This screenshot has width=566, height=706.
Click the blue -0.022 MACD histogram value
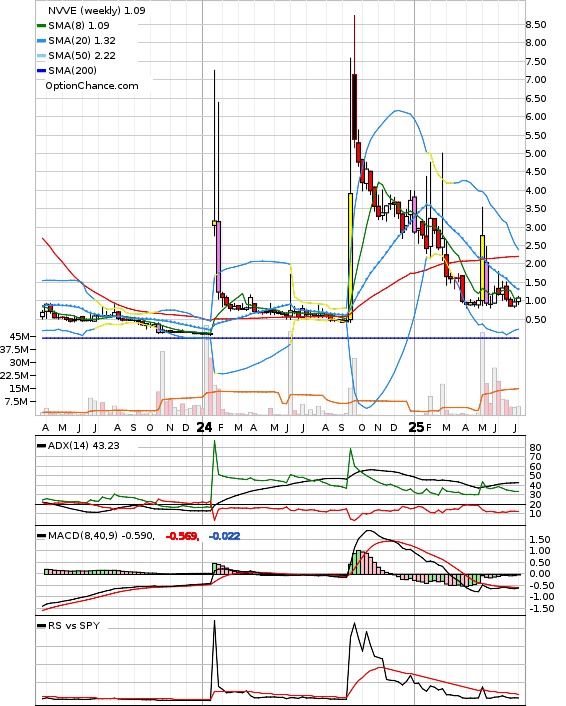click(x=224, y=536)
